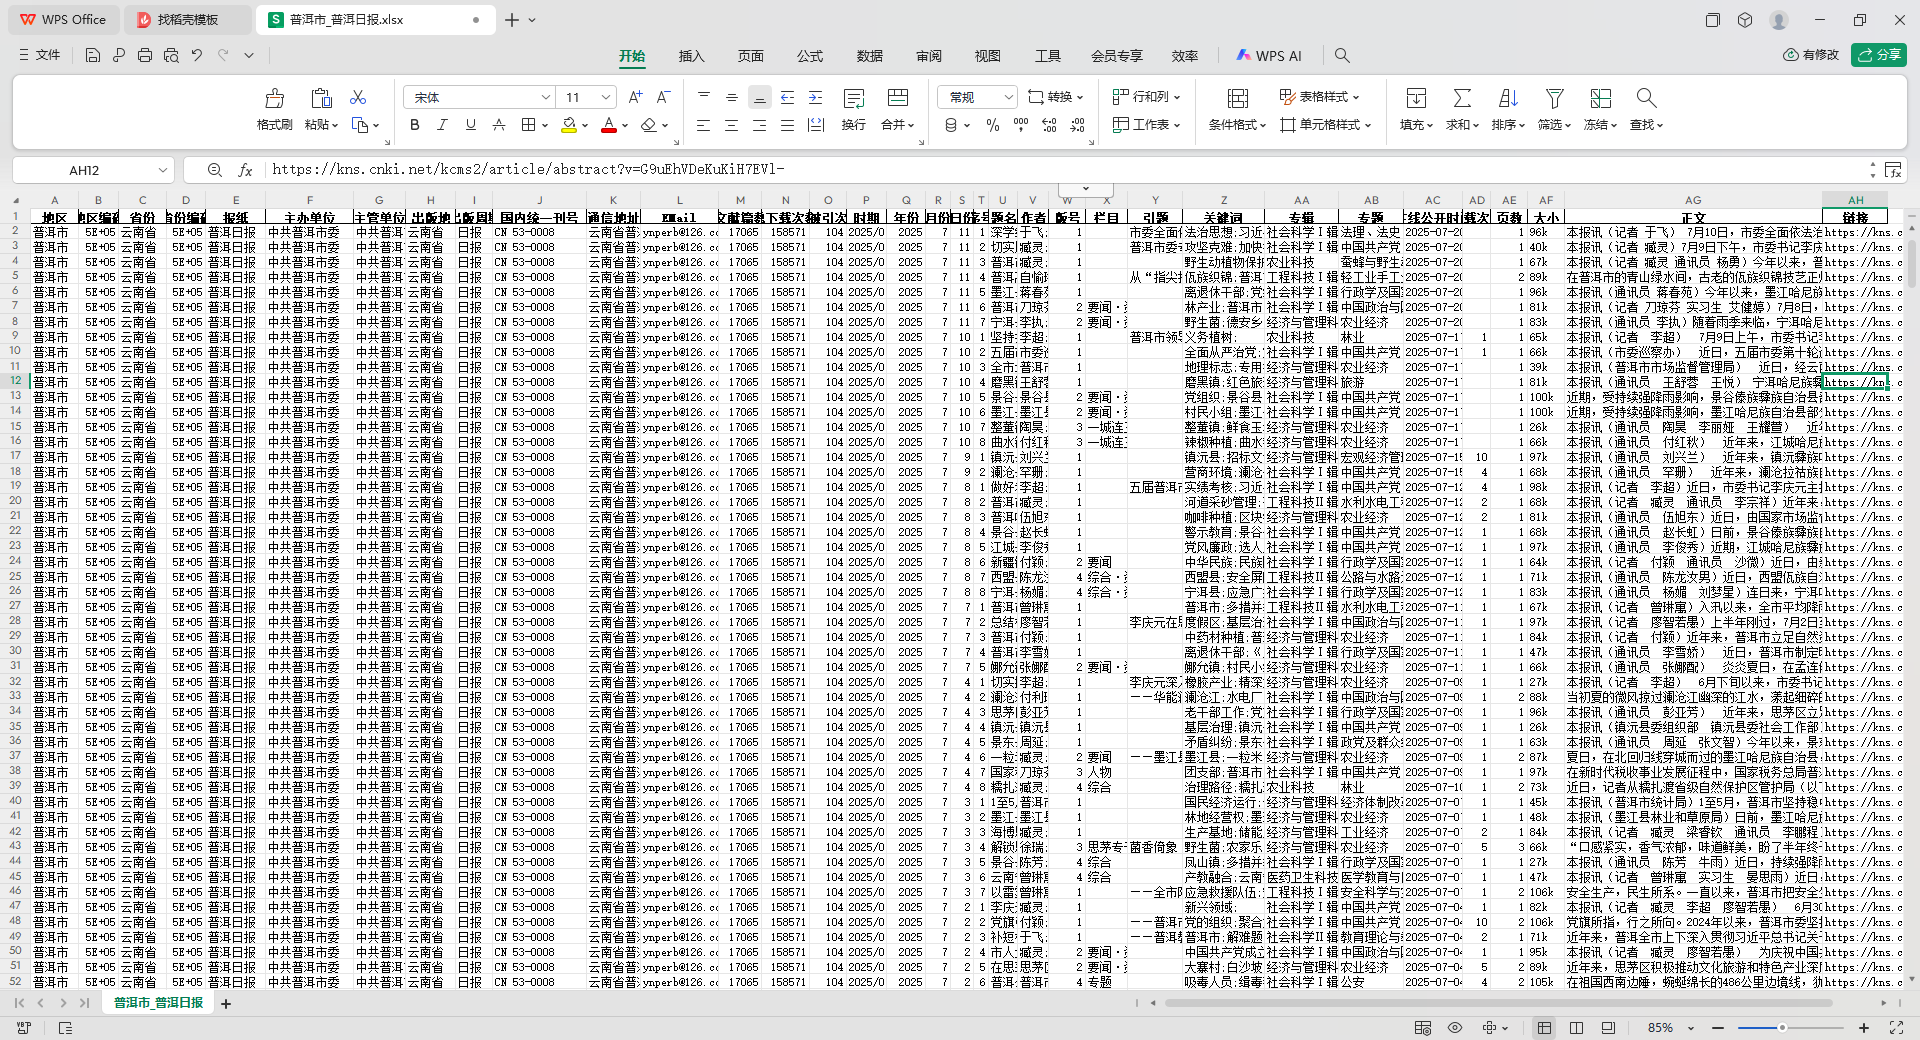Click the Sum (求和) sigma icon
The height and width of the screenshot is (1040, 1920).
coord(1462,98)
